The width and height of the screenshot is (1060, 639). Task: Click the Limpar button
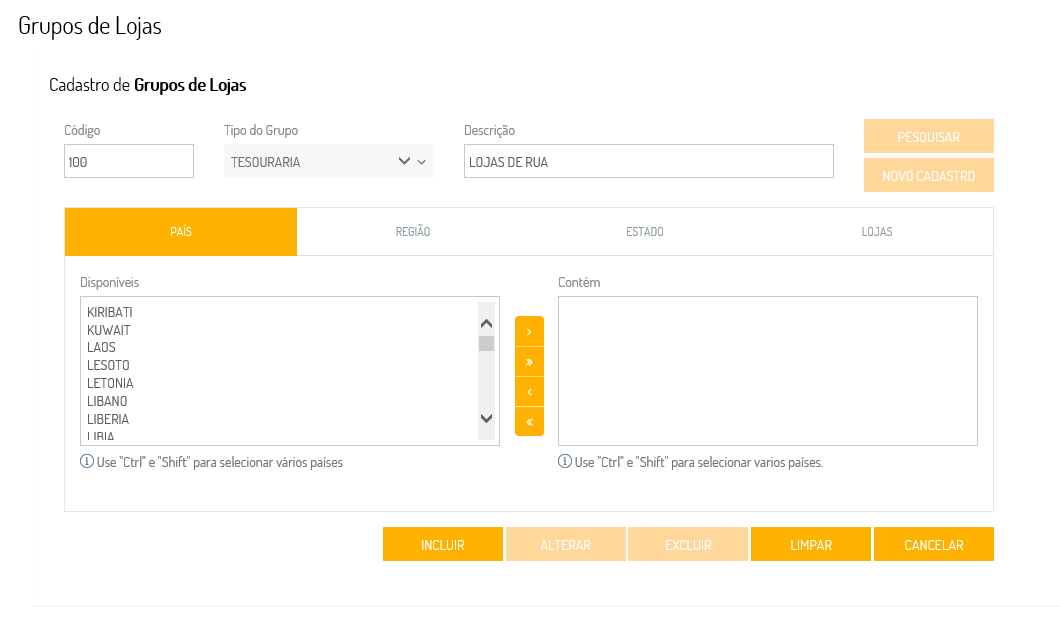click(811, 545)
